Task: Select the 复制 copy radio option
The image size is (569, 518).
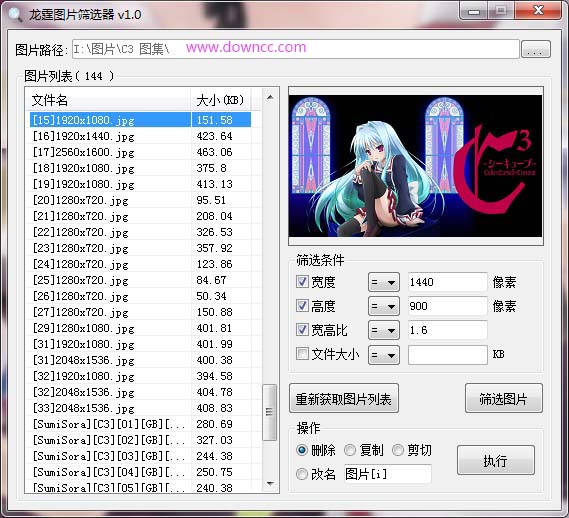Action: (x=350, y=450)
